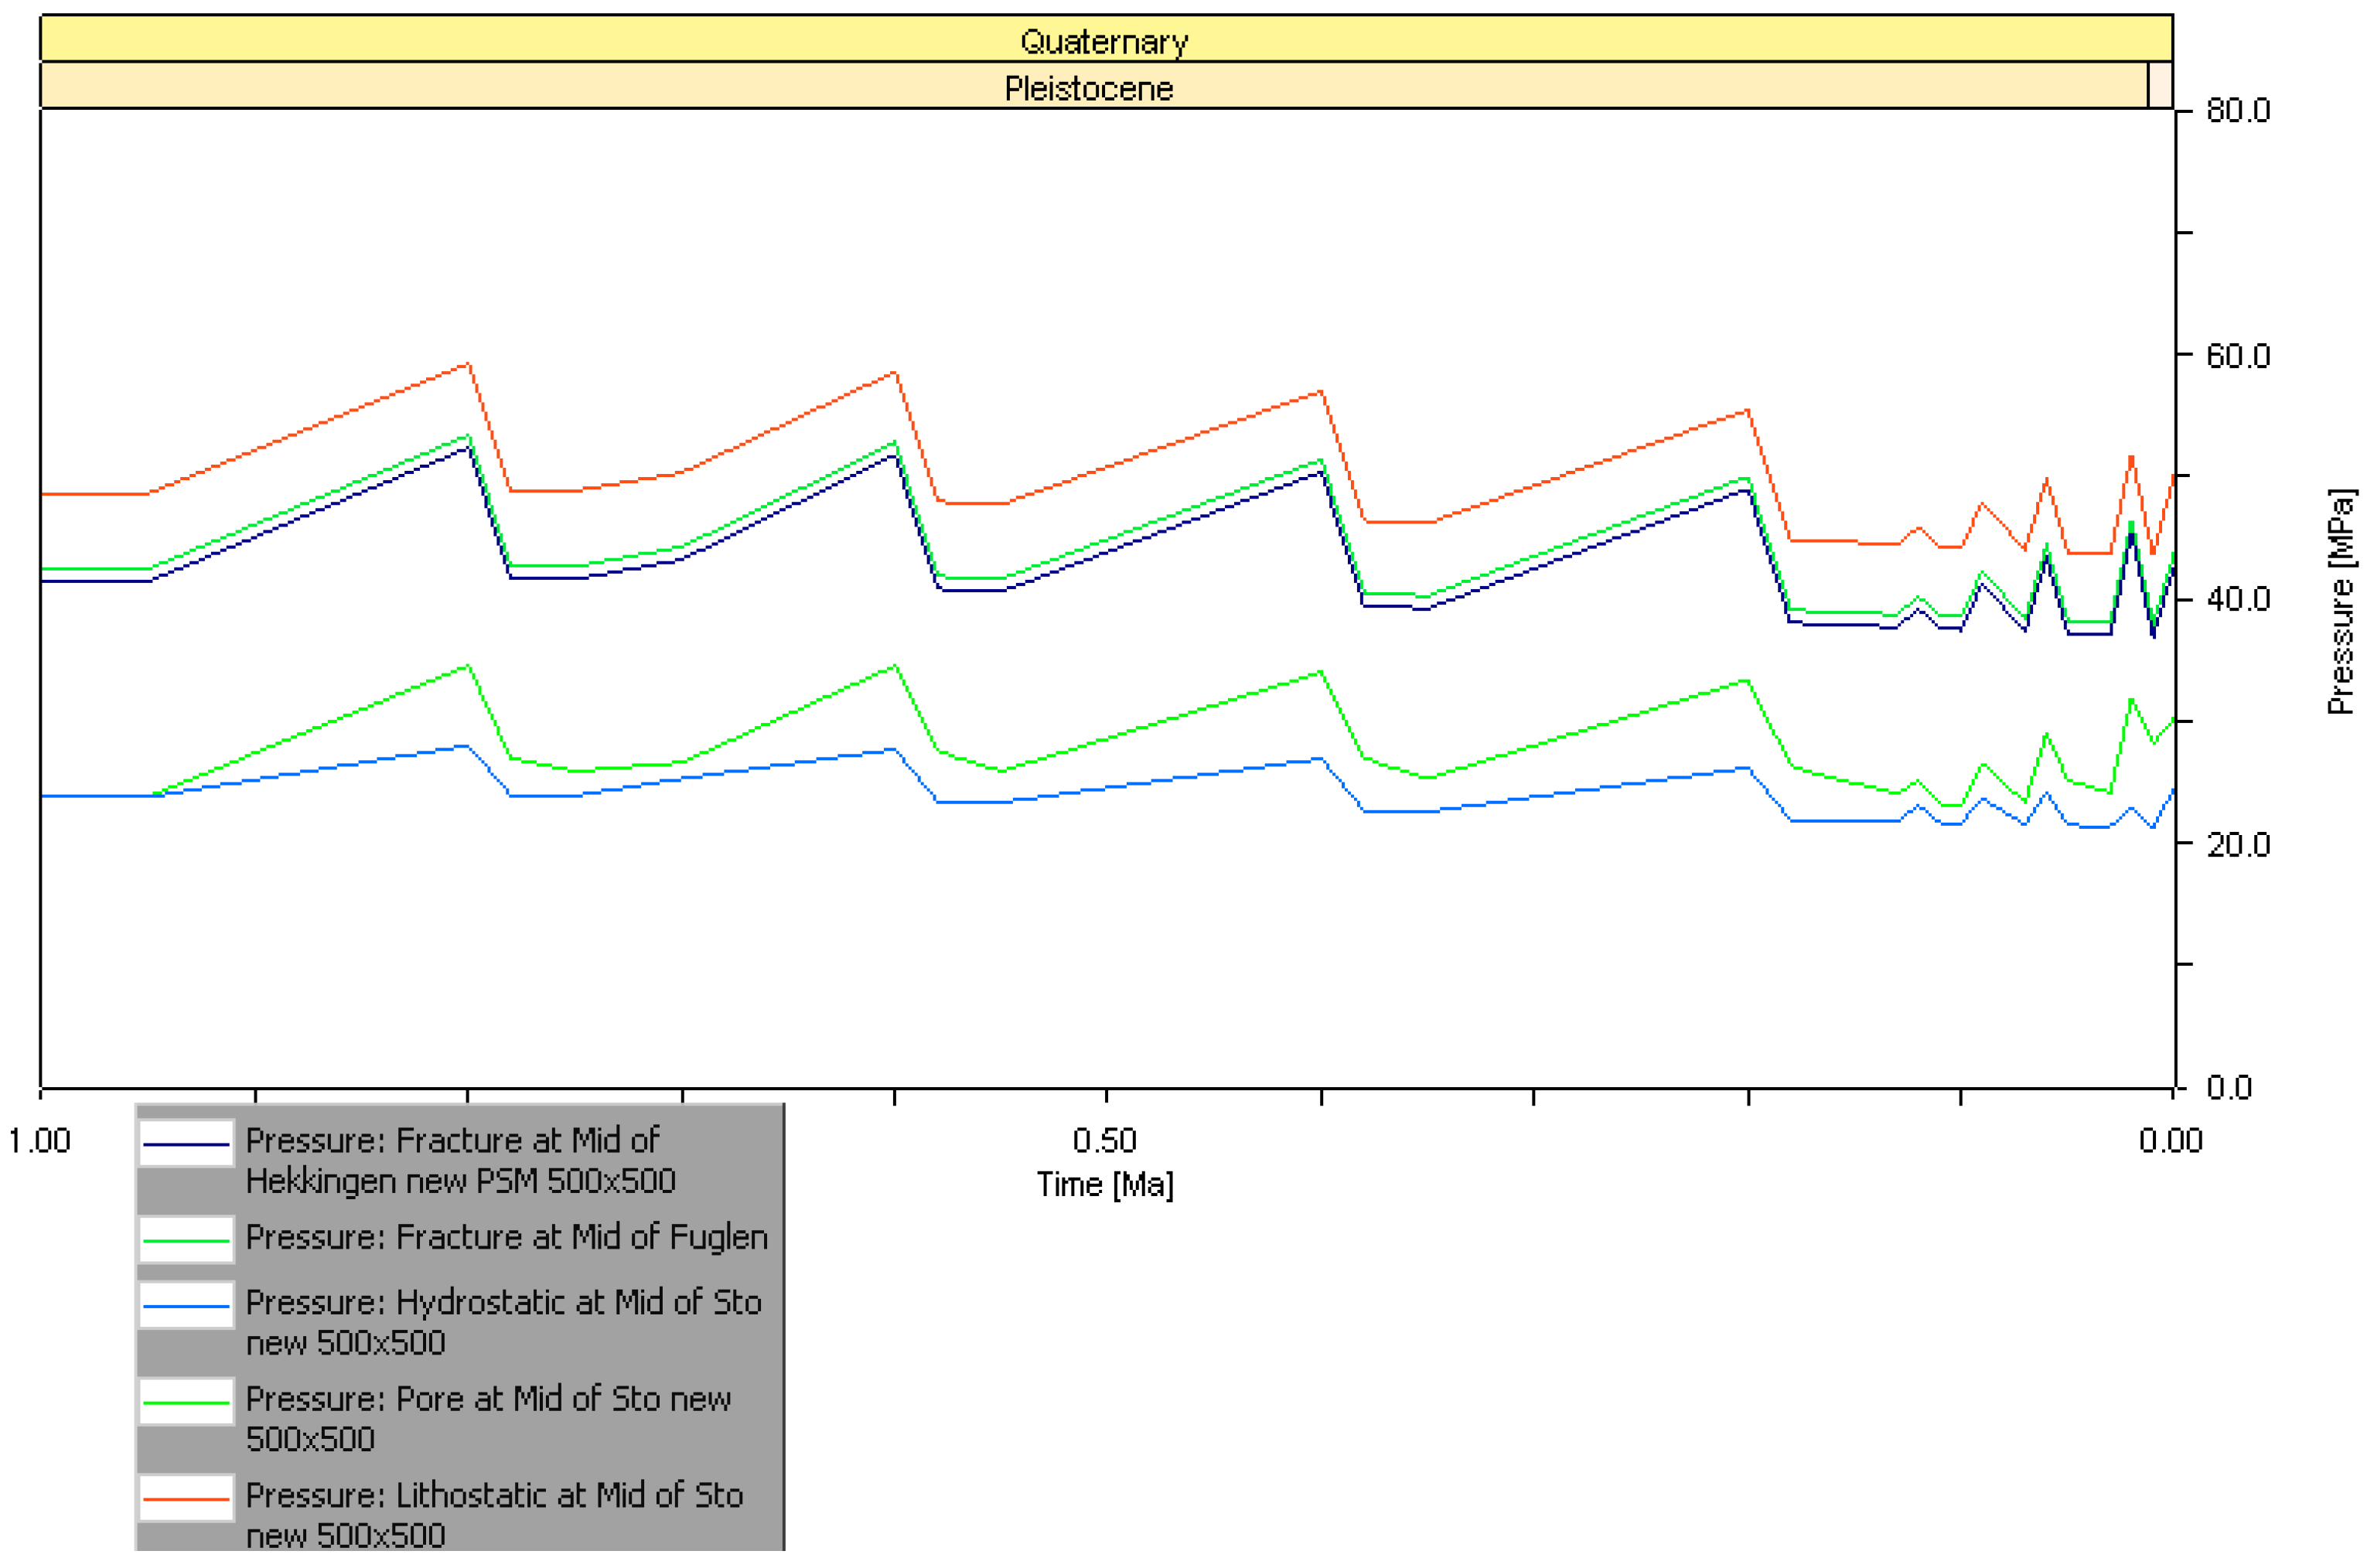Click the Pleistocene epoch header bar
Viewport: 2374px width, 1568px height.
click(x=1088, y=88)
